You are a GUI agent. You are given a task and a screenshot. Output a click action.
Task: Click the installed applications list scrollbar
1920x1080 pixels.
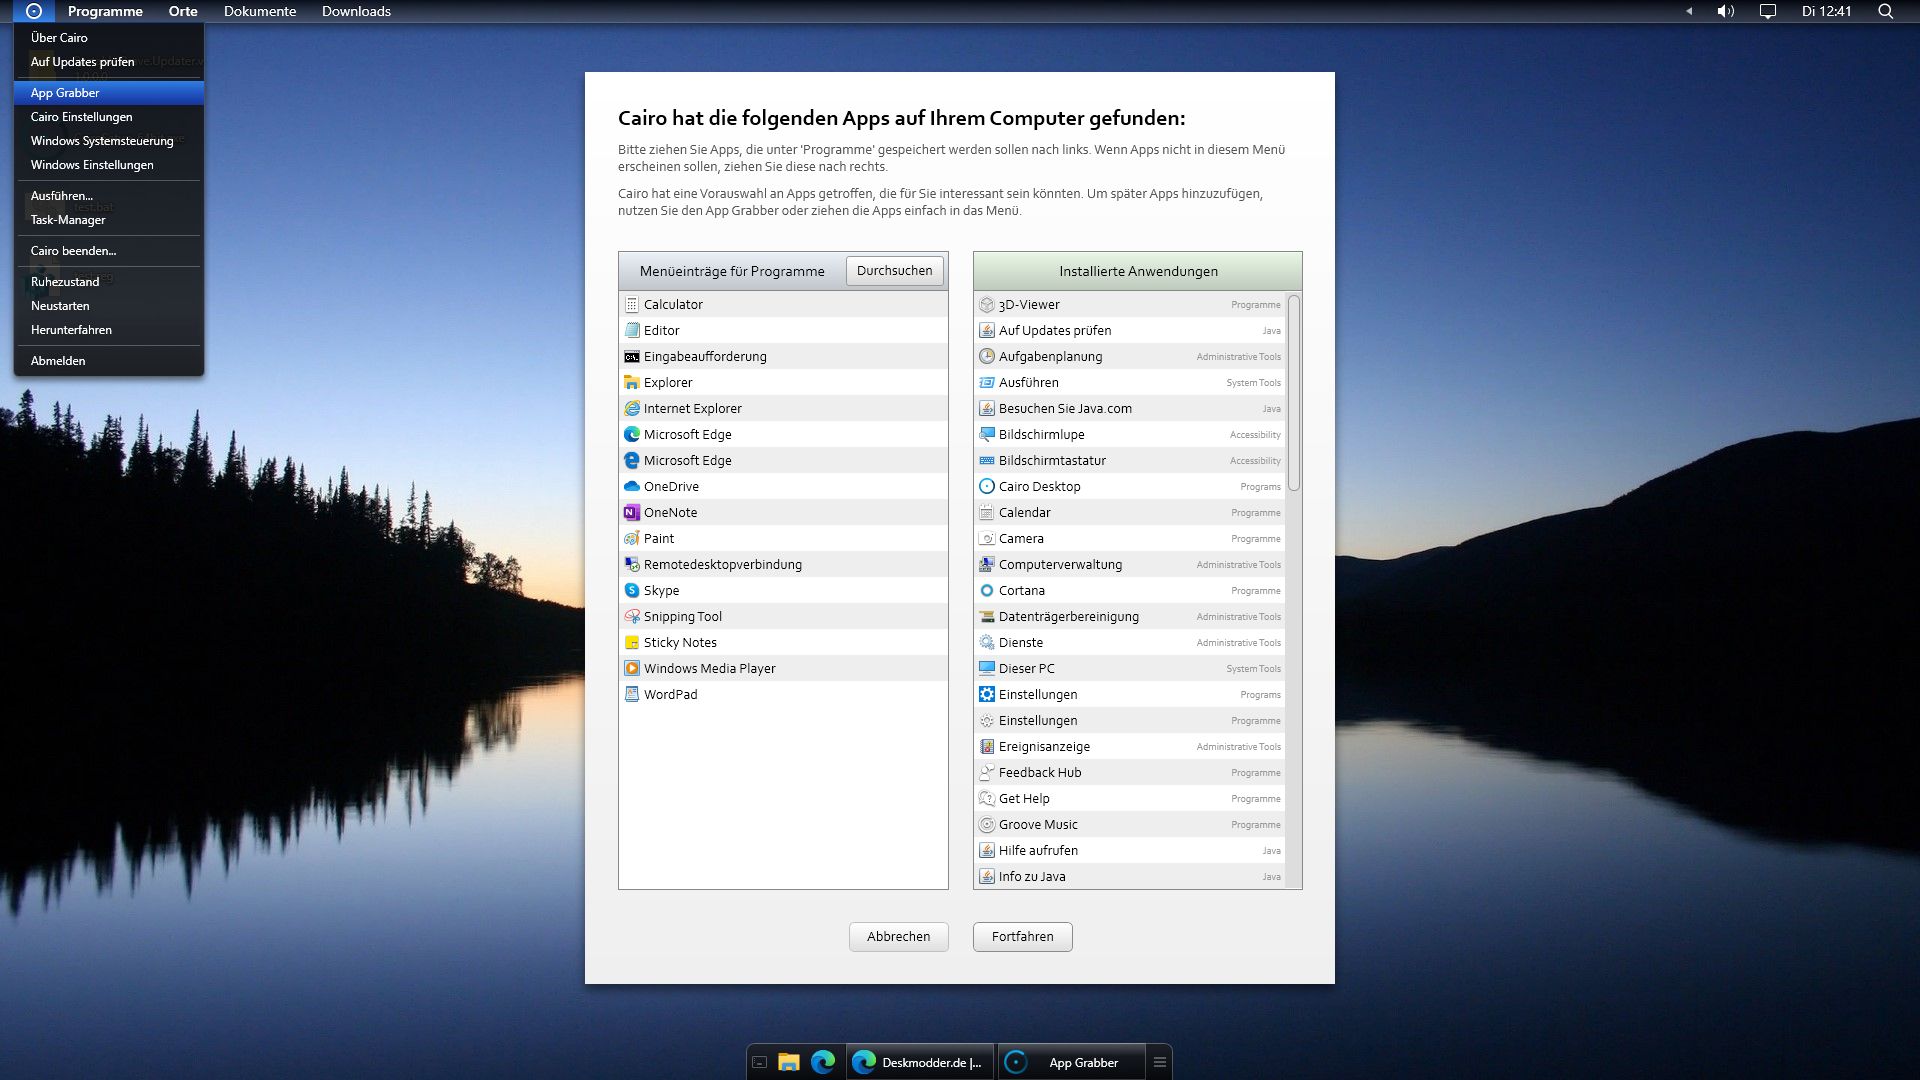tap(1294, 393)
